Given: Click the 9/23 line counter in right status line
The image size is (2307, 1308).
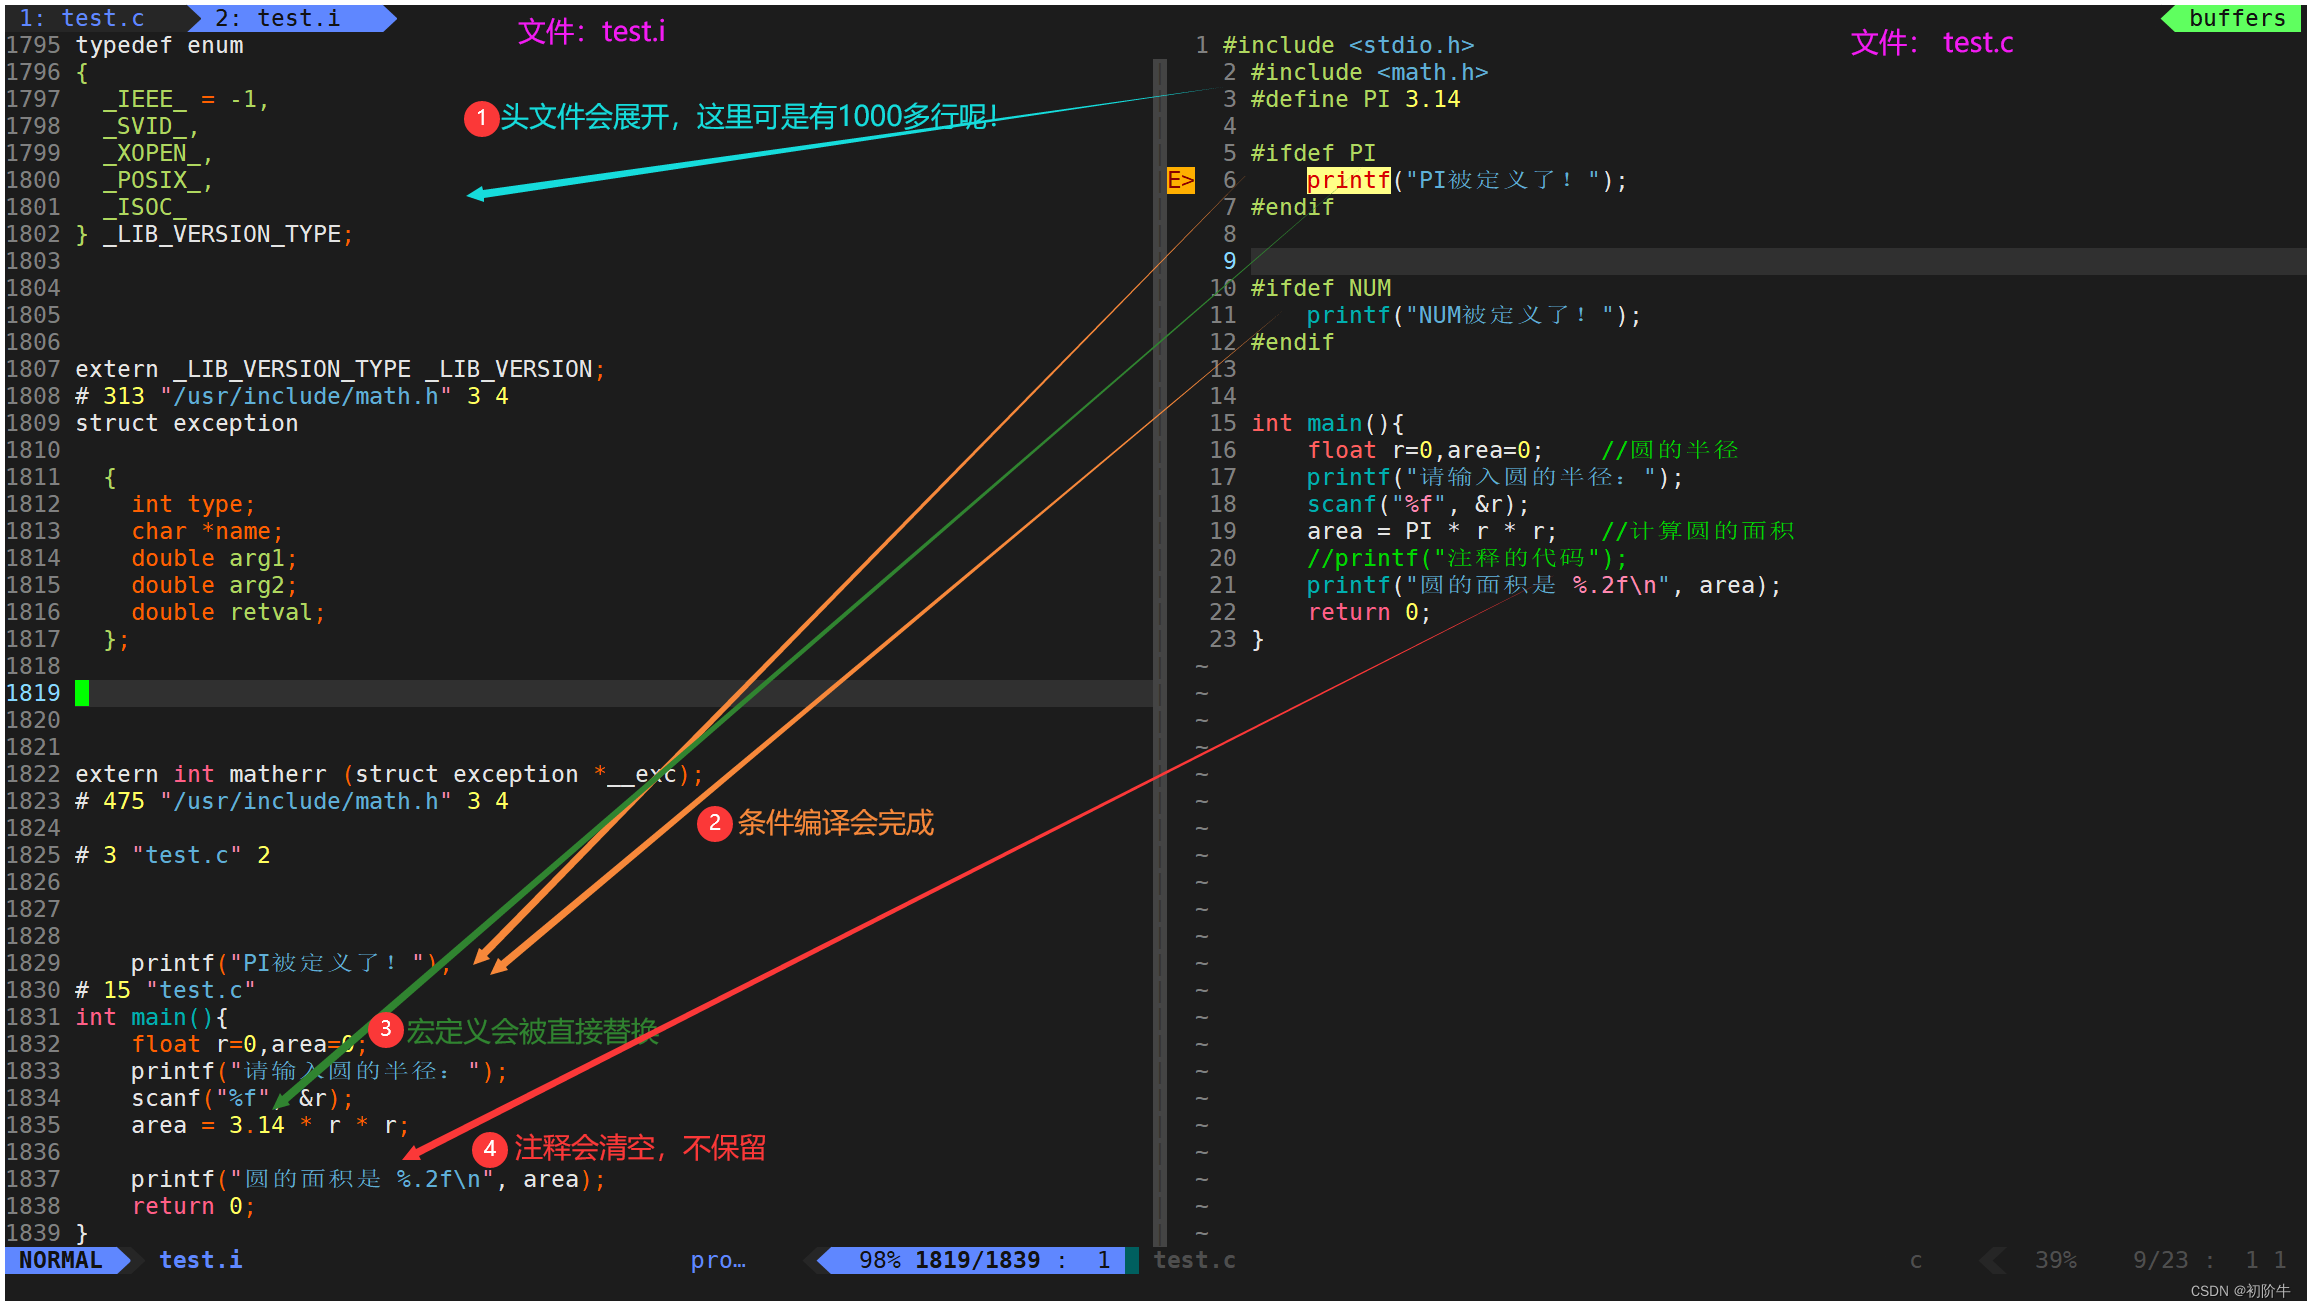Looking at the screenshot, I should [2161, 1260].
